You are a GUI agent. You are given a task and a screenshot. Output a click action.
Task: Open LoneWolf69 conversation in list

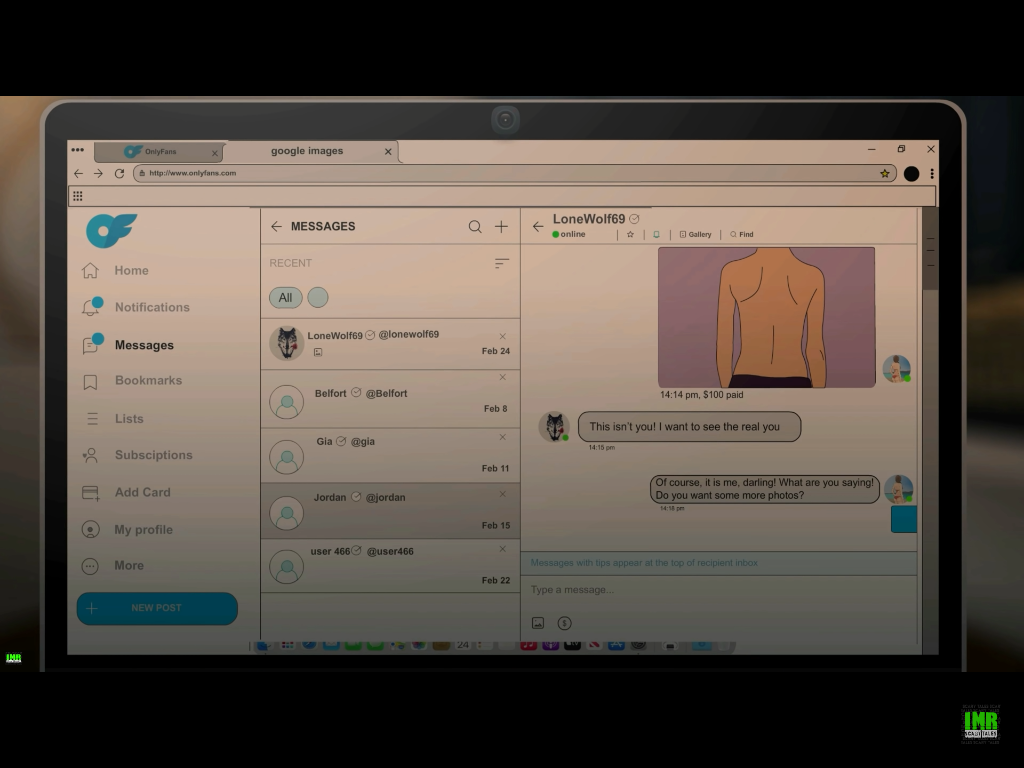pyautogui.click(x=391, y=344)
